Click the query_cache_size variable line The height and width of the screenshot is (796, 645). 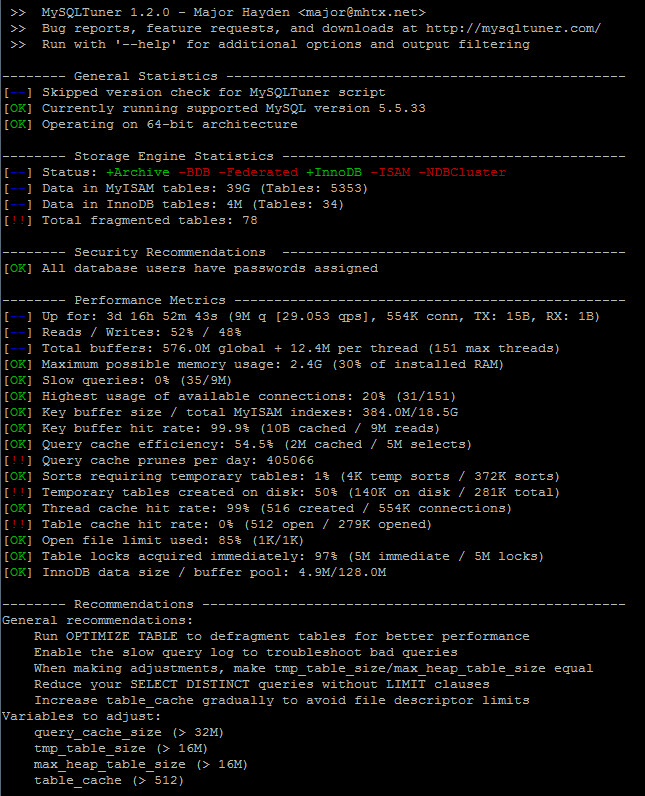[x=129, y=733]
